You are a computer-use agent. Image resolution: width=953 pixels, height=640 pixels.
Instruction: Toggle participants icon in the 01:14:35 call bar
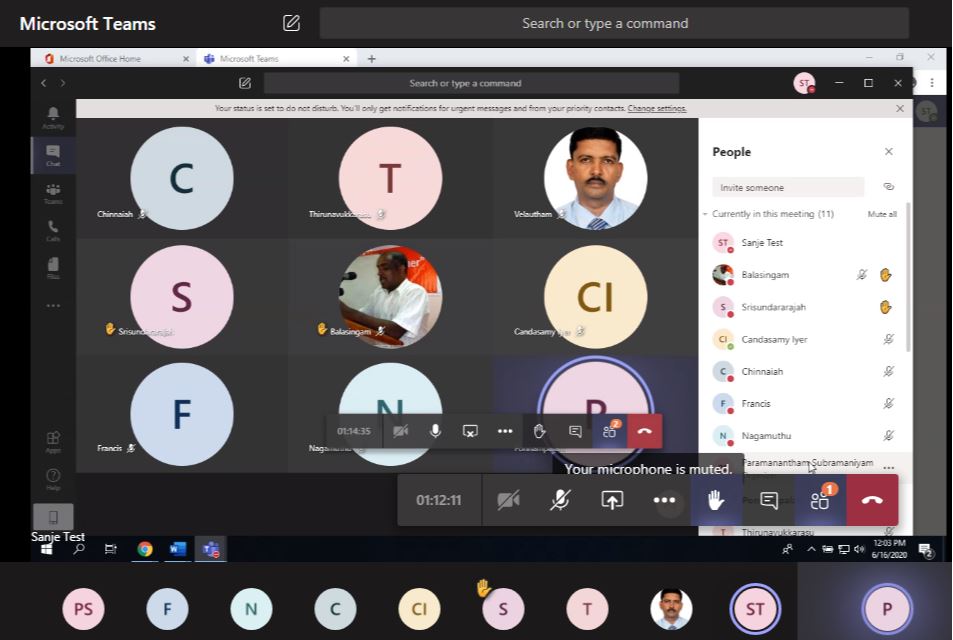[610, 431]
